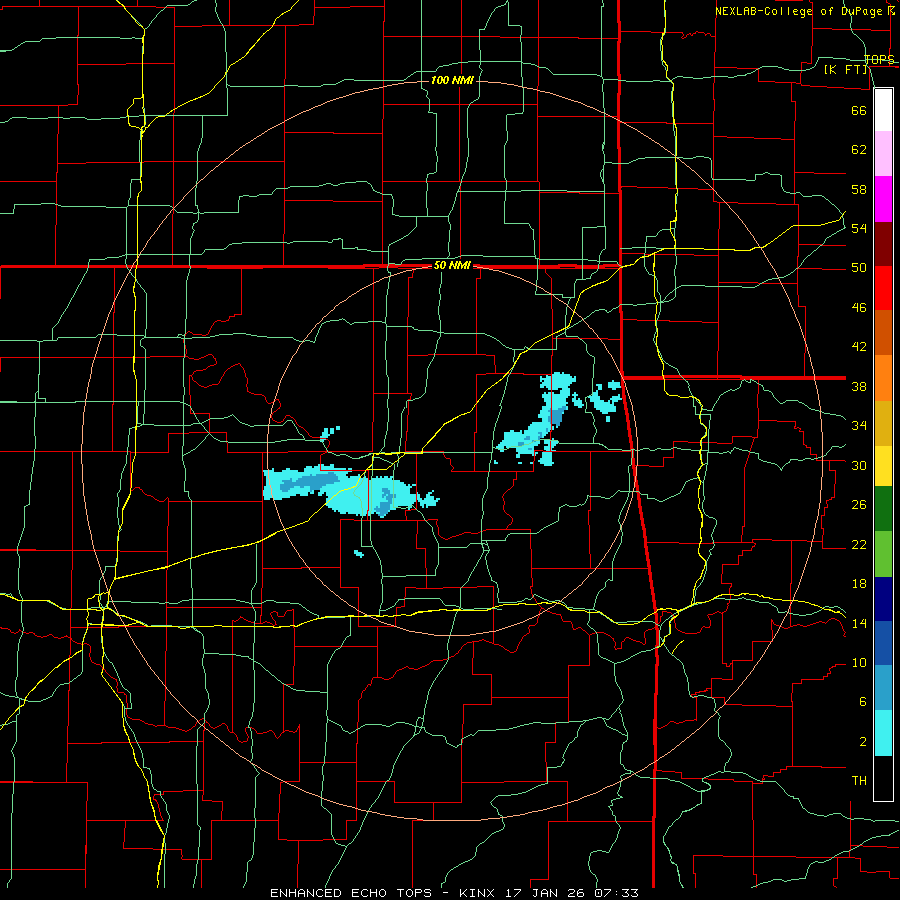Select the "58" legend value
Screen dimensions: 900x900
tap(859, 189)
